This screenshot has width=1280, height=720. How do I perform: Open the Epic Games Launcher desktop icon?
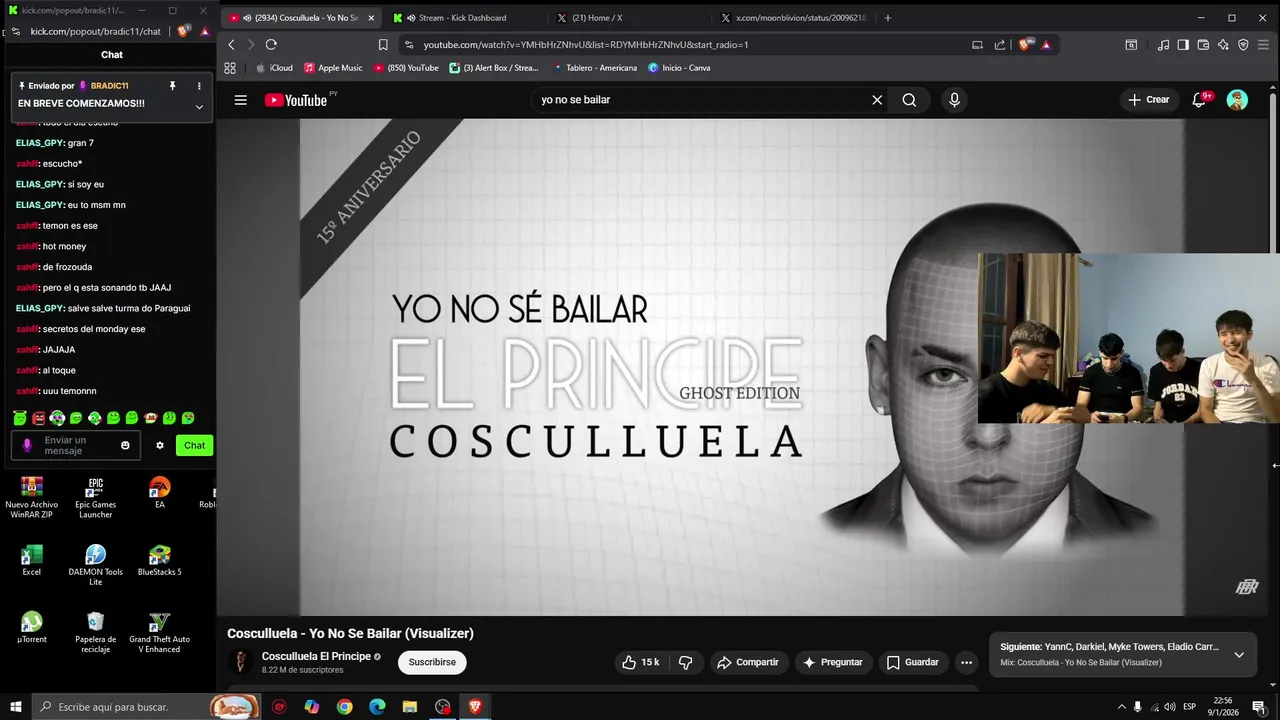(95, 497)
